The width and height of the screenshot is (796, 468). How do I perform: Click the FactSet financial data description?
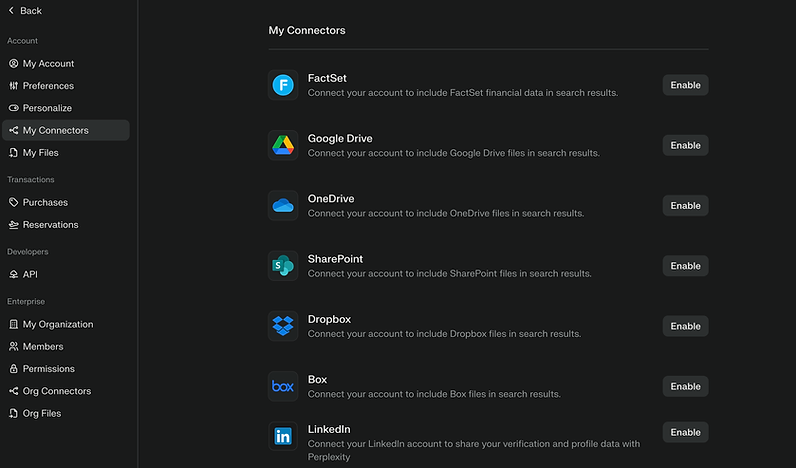click(x=463, y=93)
